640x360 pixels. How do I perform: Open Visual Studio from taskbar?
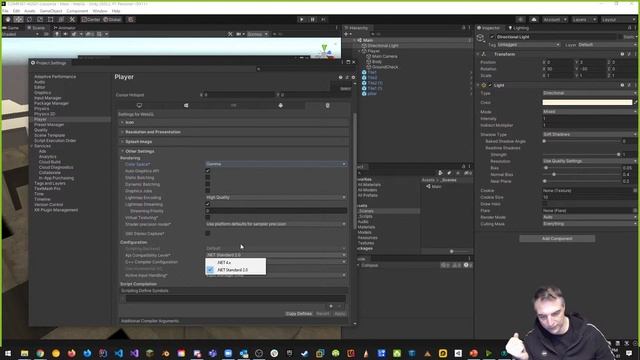pos(134,353)
